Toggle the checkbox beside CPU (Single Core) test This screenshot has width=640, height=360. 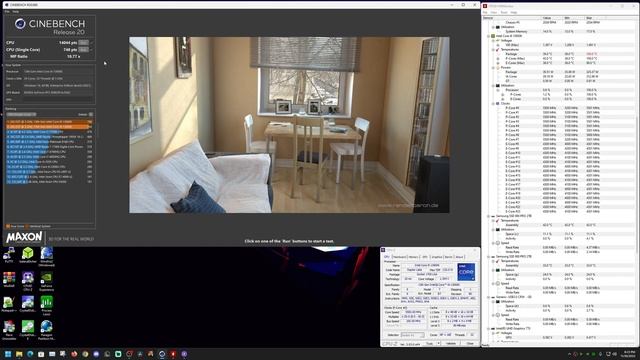[92, 49]
